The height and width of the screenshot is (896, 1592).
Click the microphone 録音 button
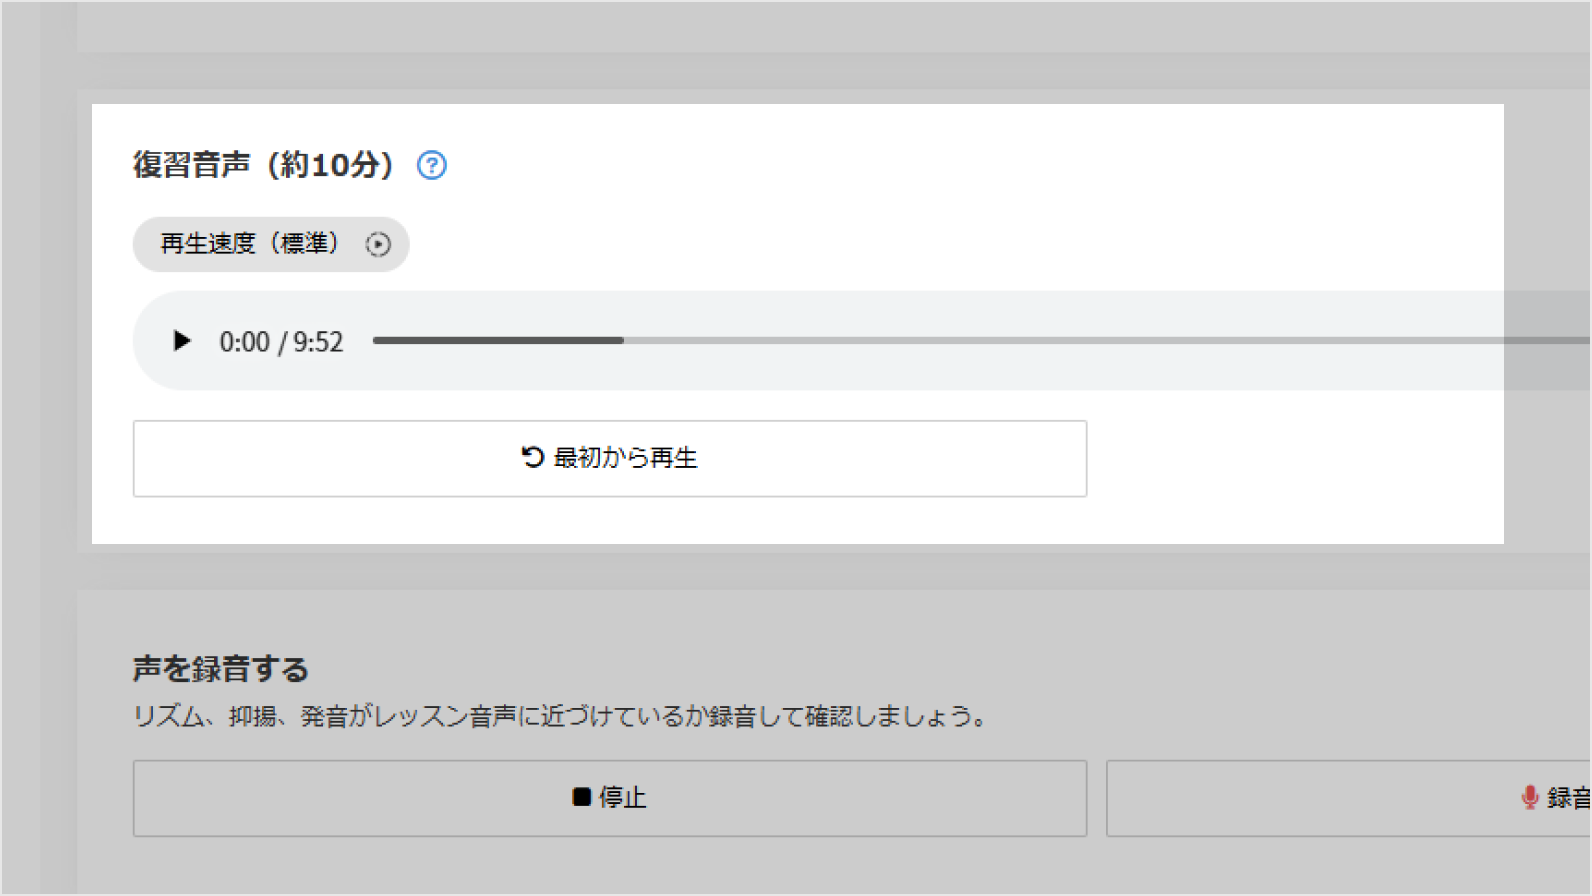click(x=1349, y=798)
